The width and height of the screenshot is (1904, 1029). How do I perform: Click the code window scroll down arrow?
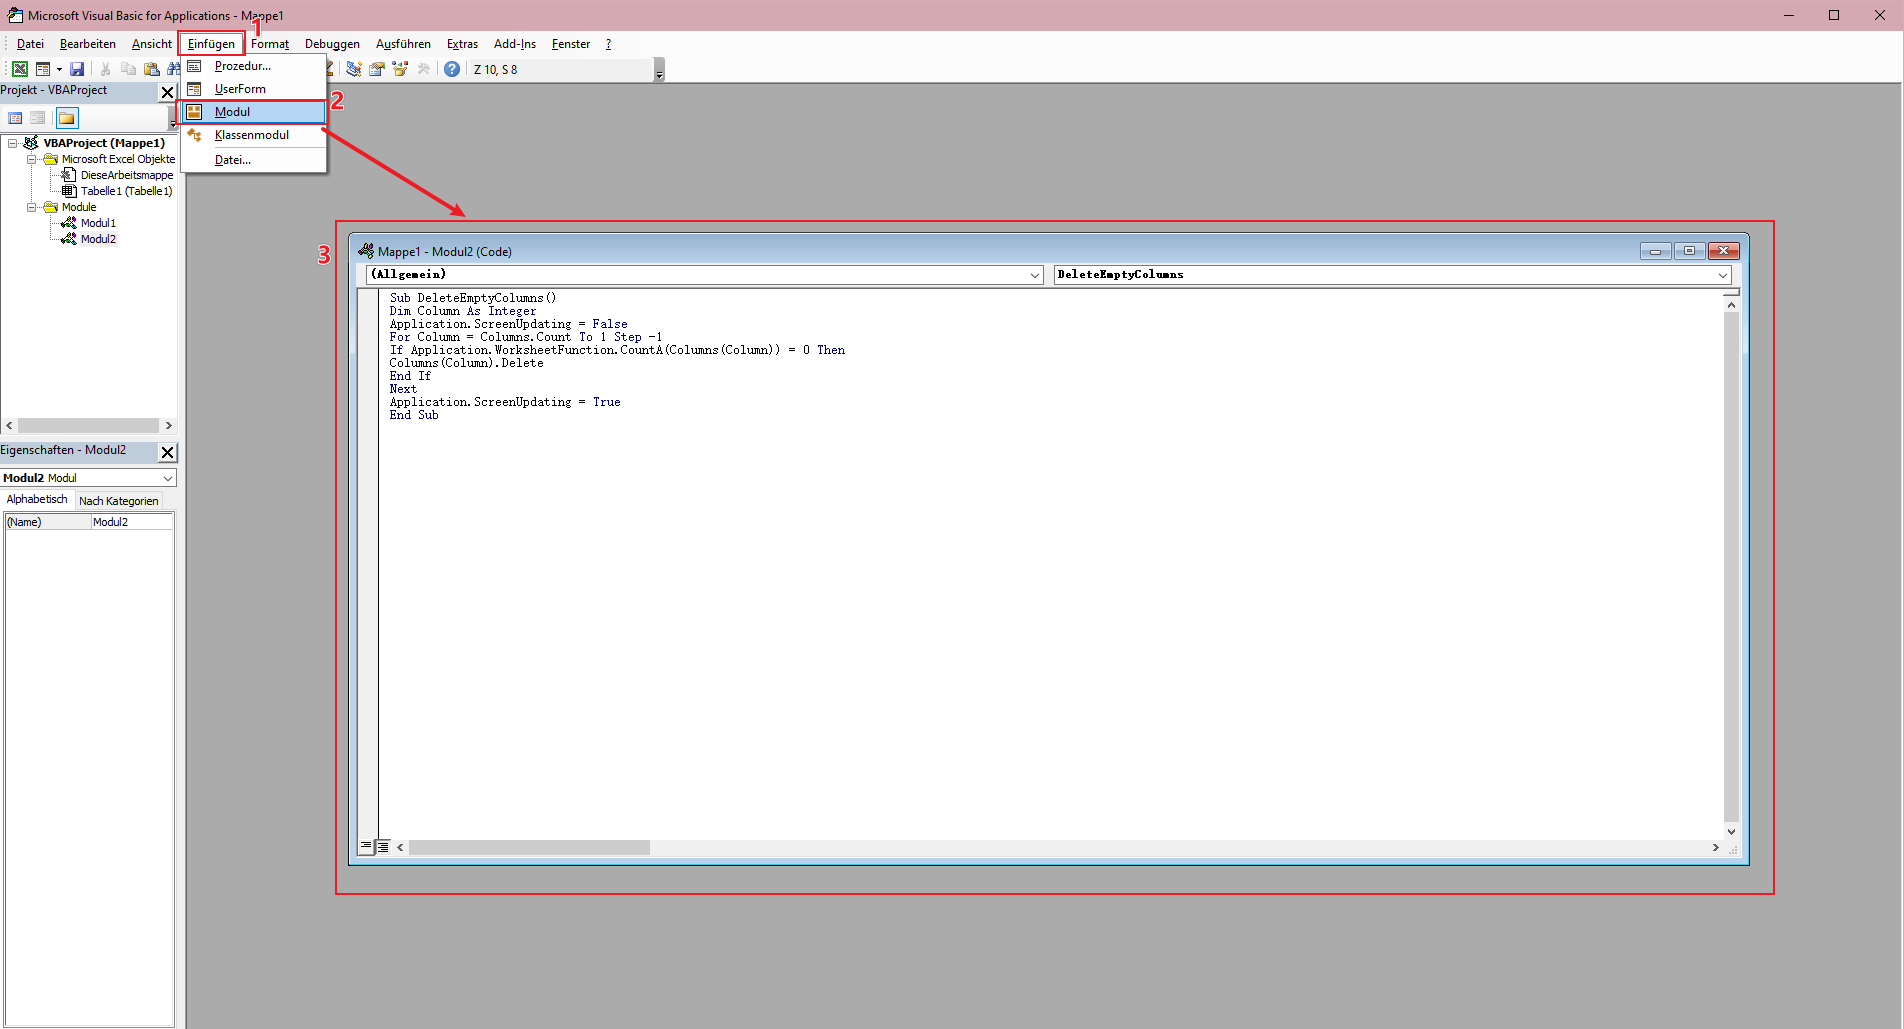(x=1731, y=831)
